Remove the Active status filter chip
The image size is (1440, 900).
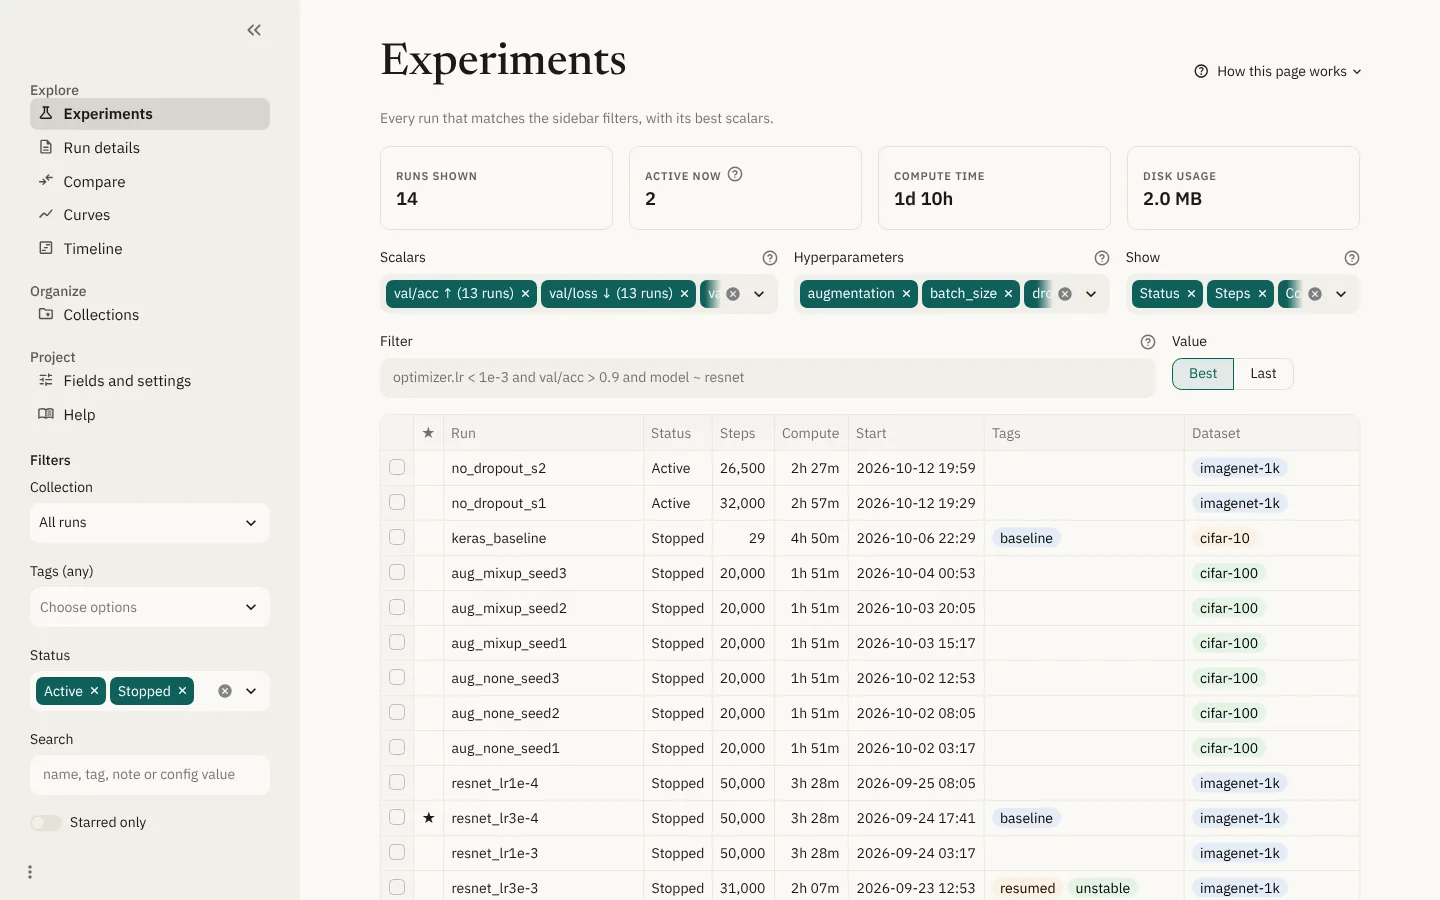94,691
